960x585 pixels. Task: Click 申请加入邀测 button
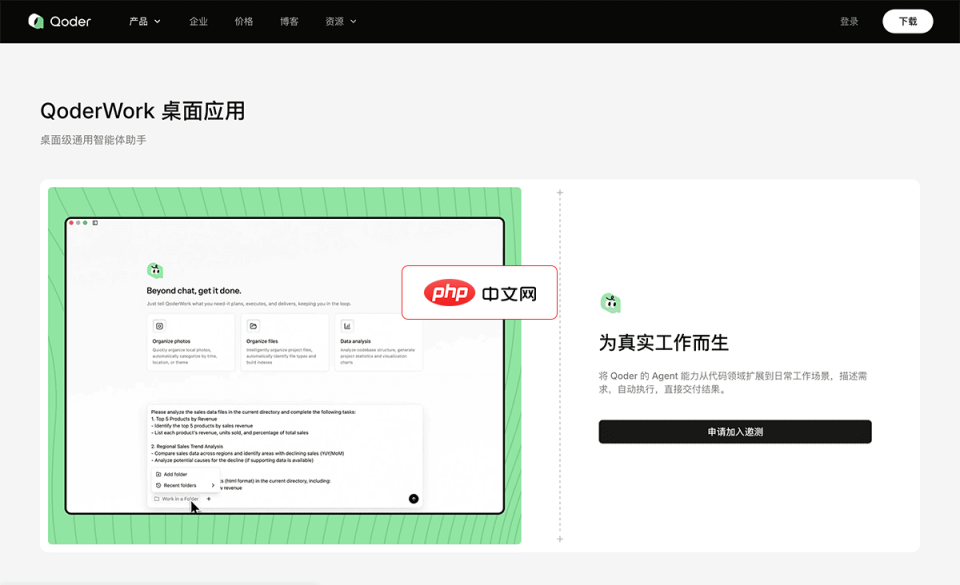pyautogui.click(x=735, y=431)
